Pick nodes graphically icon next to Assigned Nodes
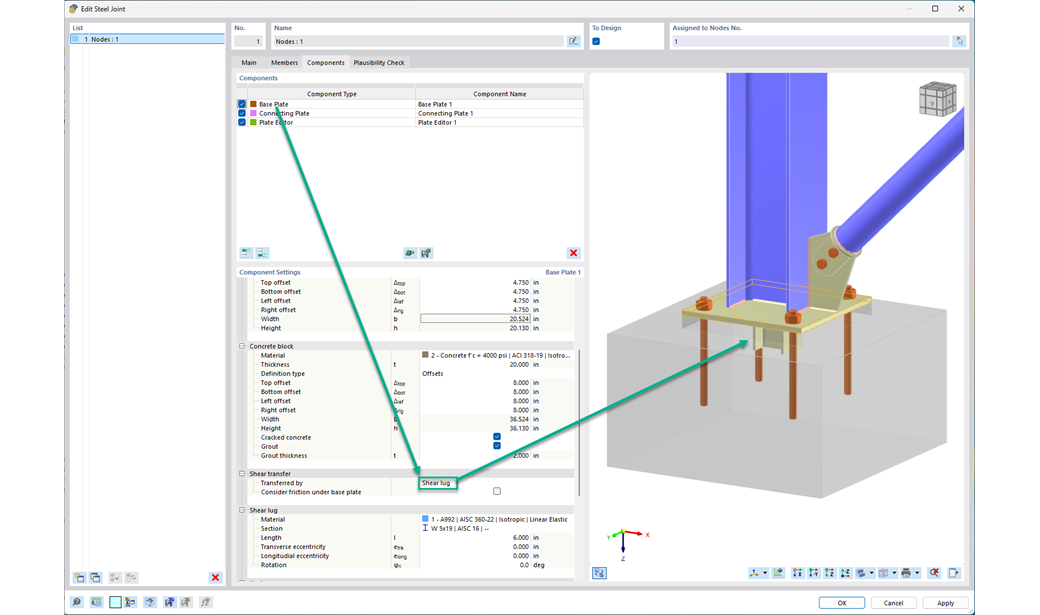This screenshot has height=615, width=1040. [959, 41]
